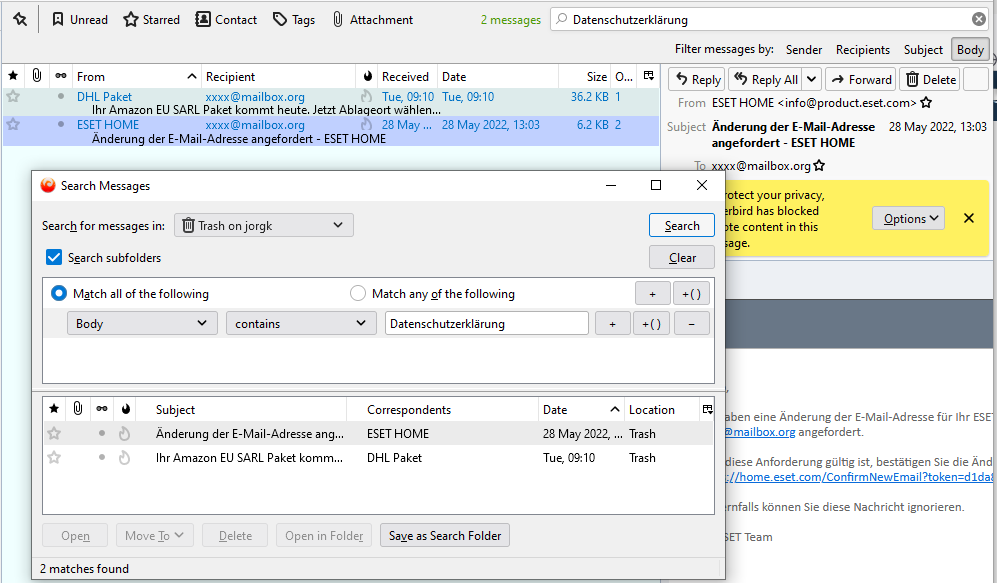Open the contains condition dropdown
Image resolution: width=997 pixels, height=583 pixels.
(x=300, y=323)
